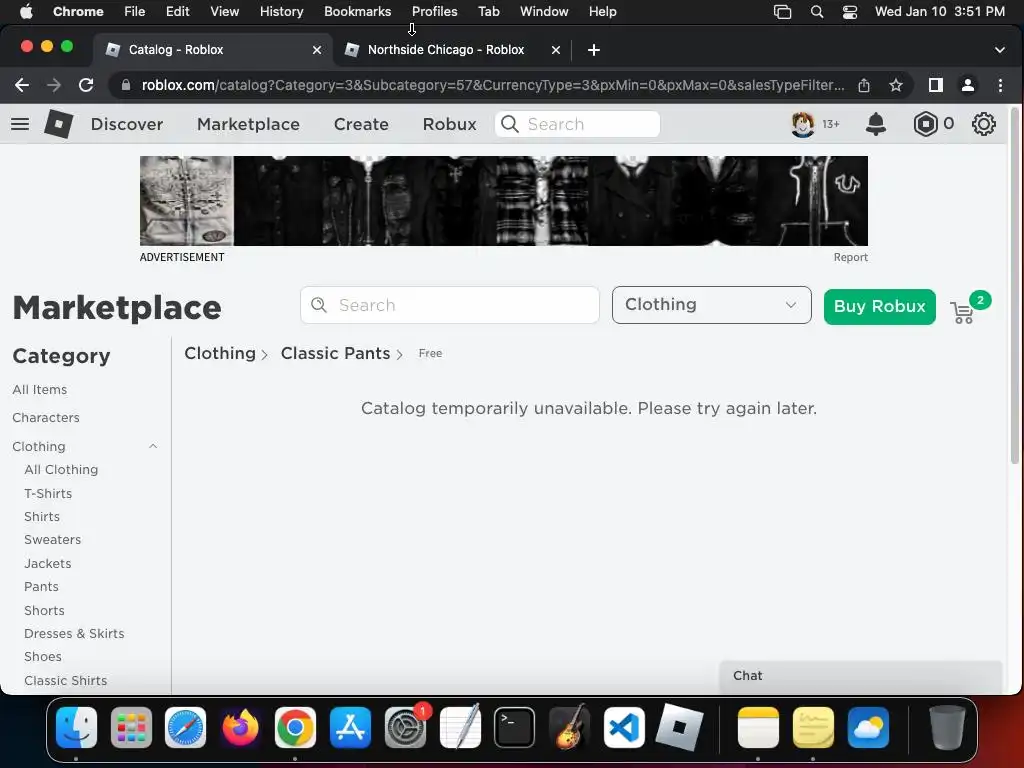
Task: Open Launchpad from the Dock
Action: (131, 728)
